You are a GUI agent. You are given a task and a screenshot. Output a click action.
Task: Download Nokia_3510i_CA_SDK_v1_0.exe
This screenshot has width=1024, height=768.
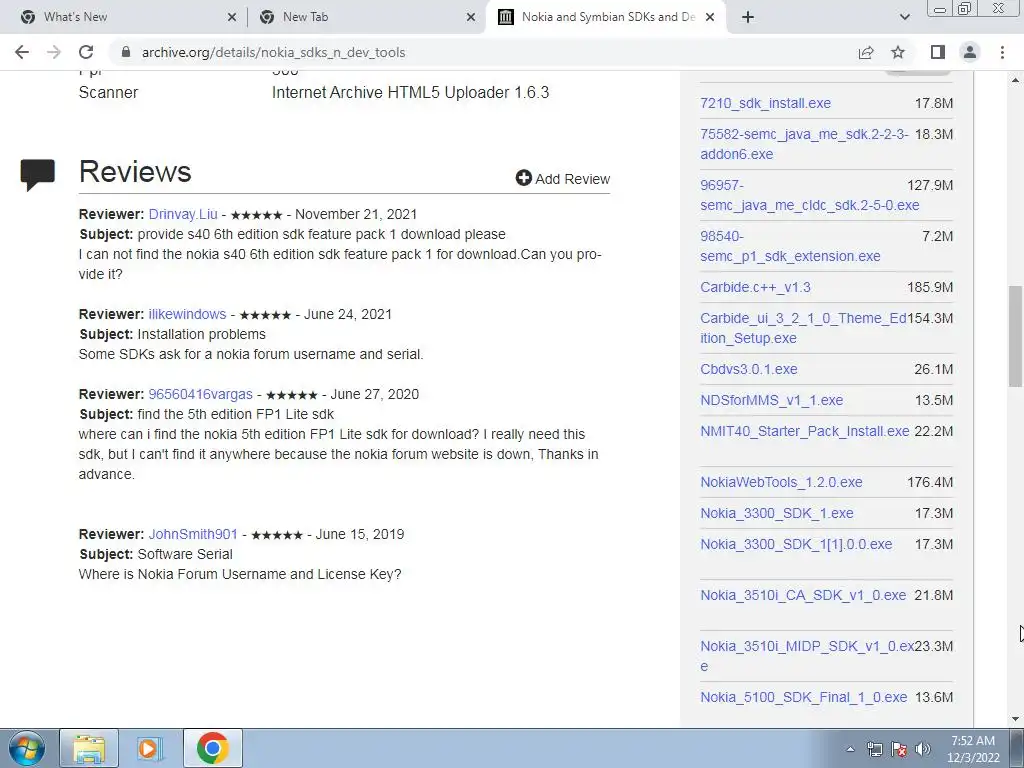[803, 595]
